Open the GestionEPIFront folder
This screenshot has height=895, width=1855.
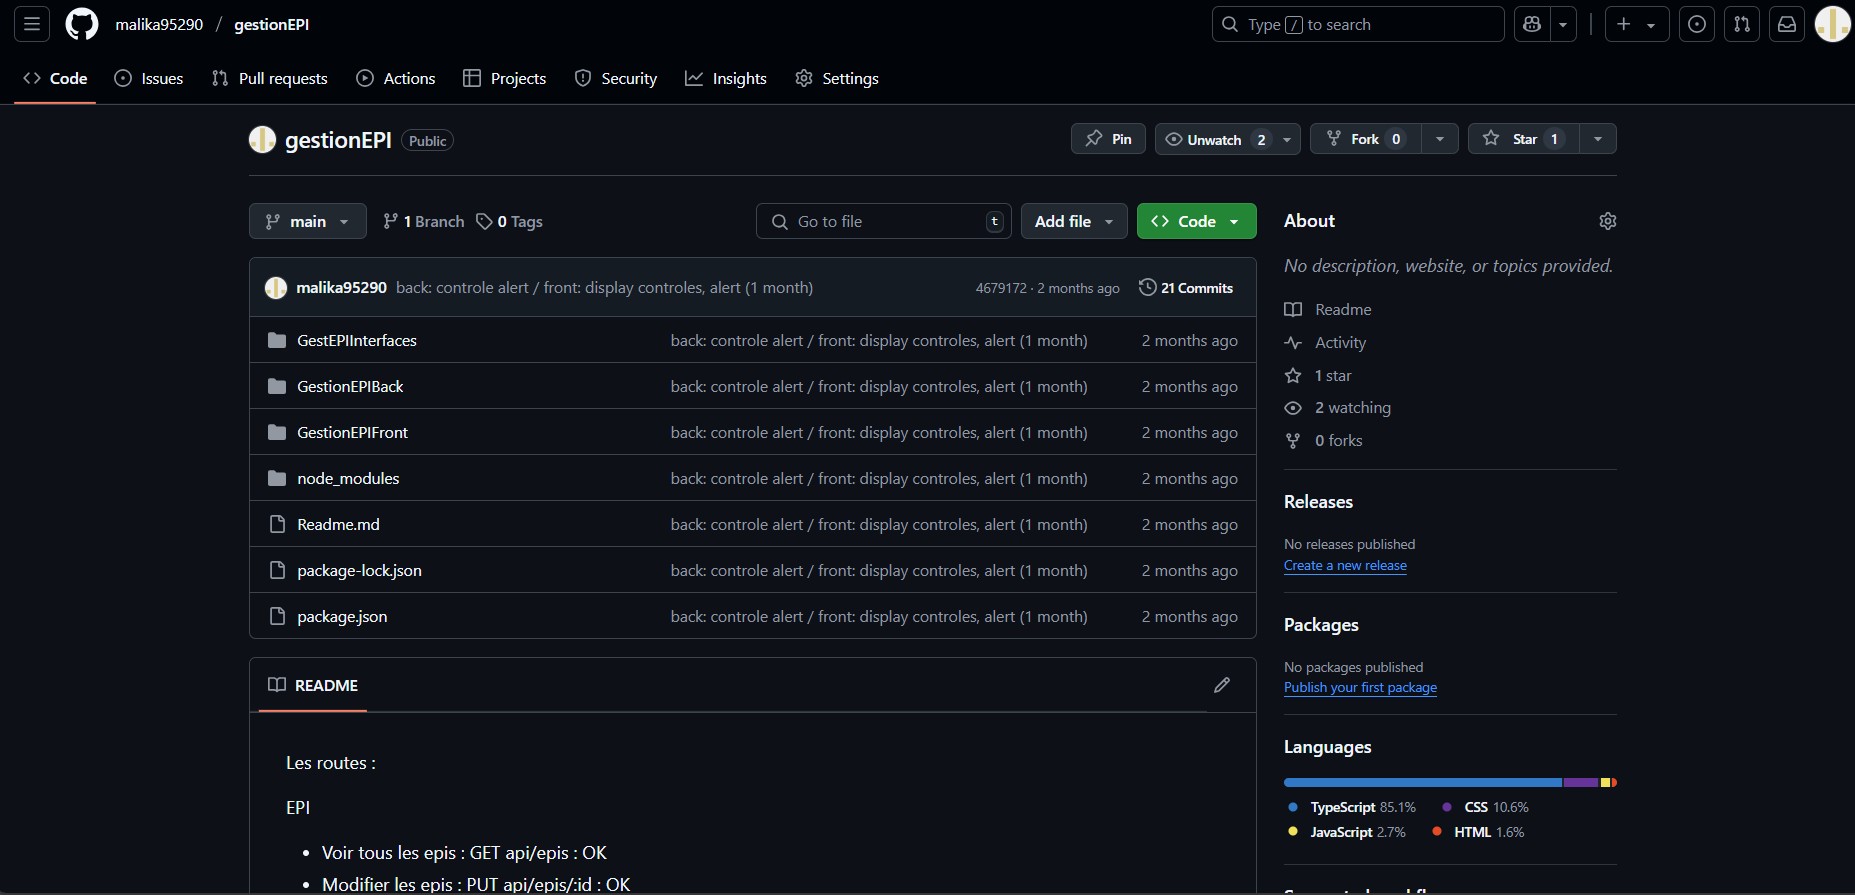[x=352, y=432]
